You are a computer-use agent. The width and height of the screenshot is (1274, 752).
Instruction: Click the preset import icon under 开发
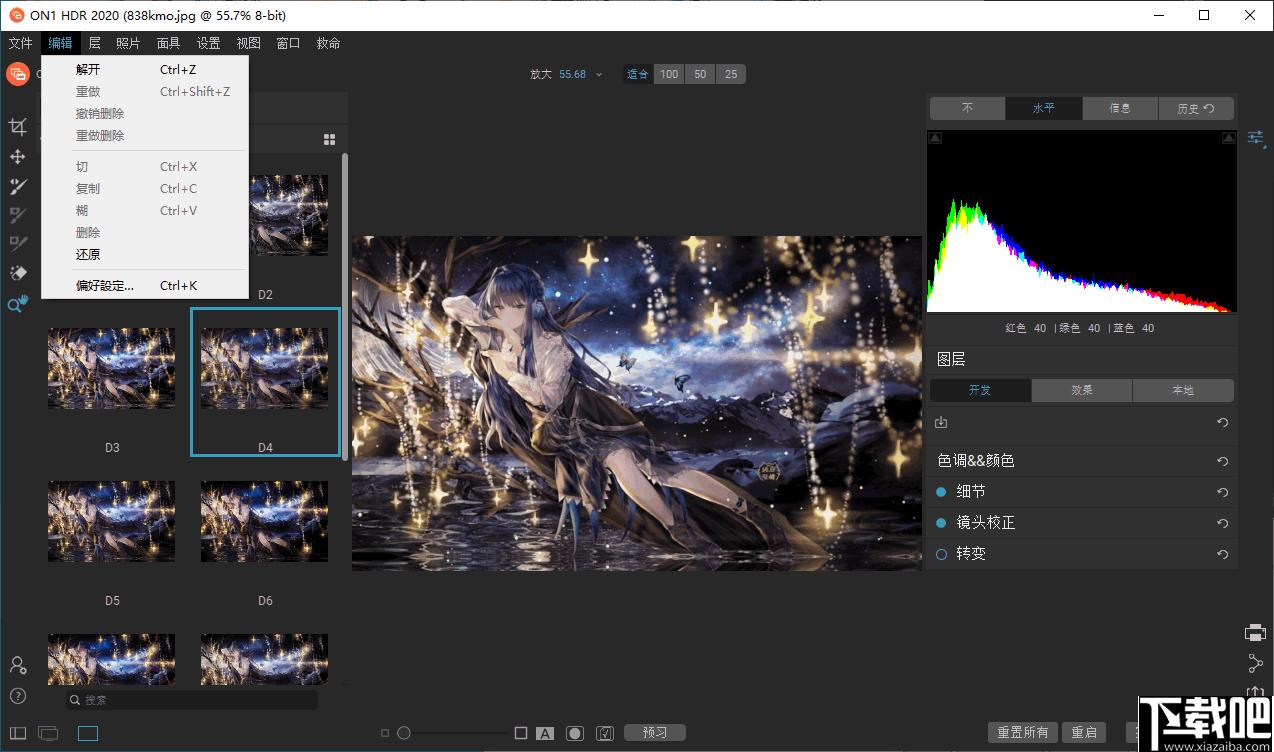941,423
